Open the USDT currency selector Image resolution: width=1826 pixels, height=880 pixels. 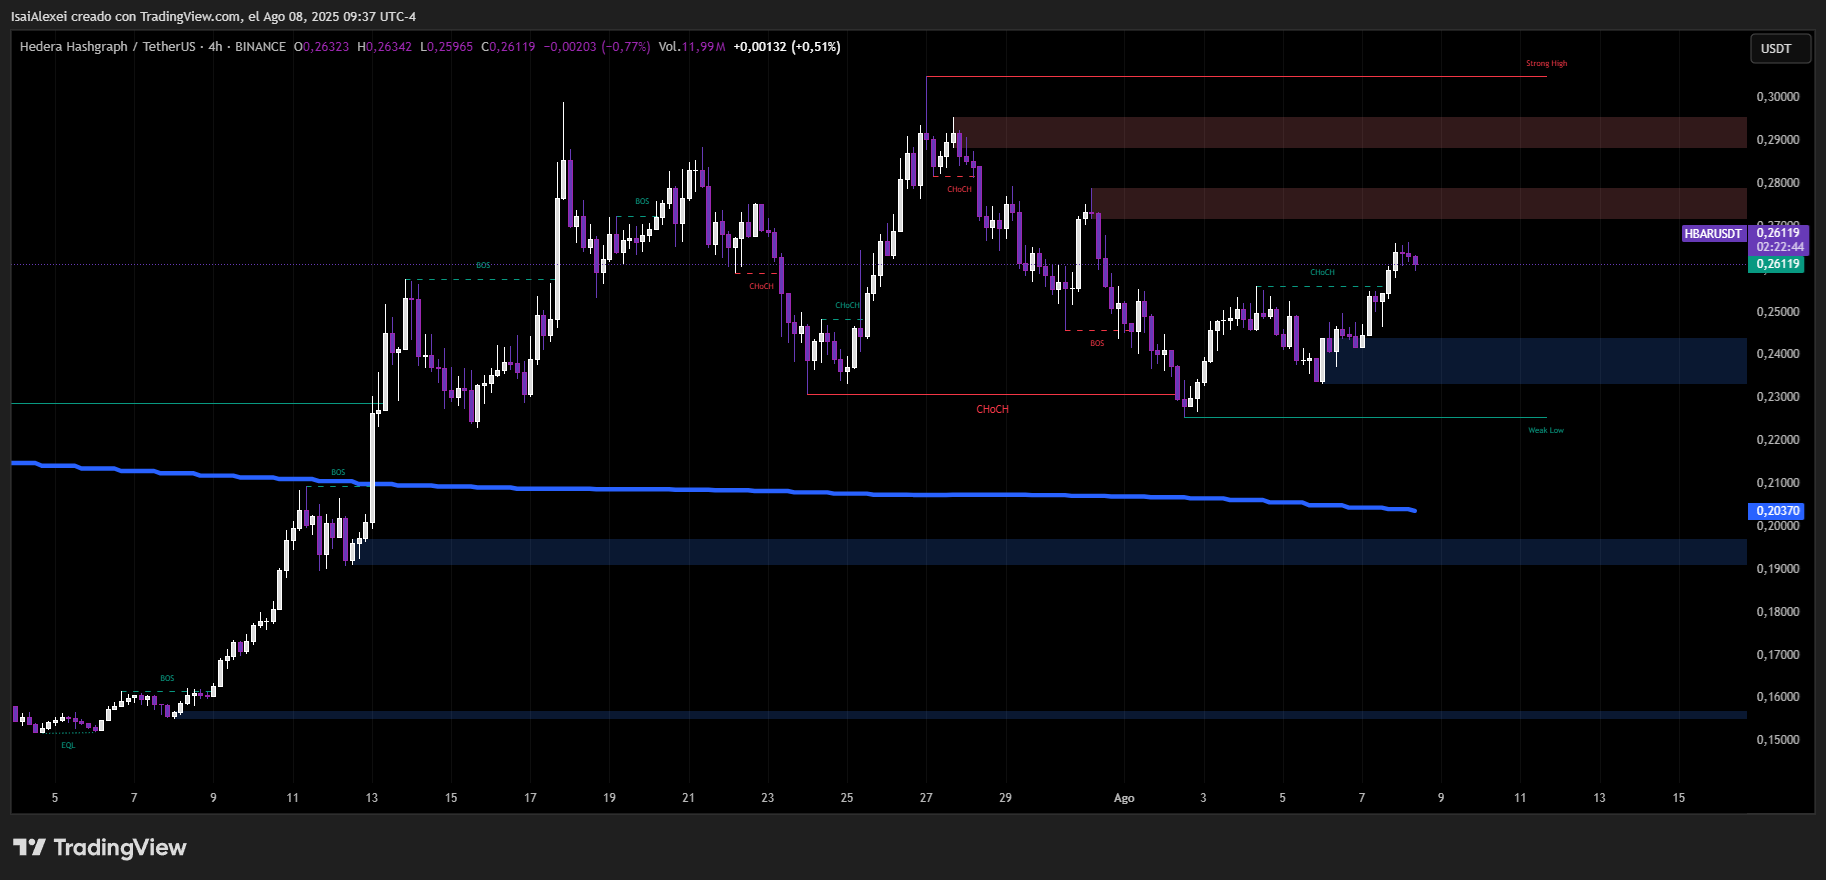click(1776, 49)
